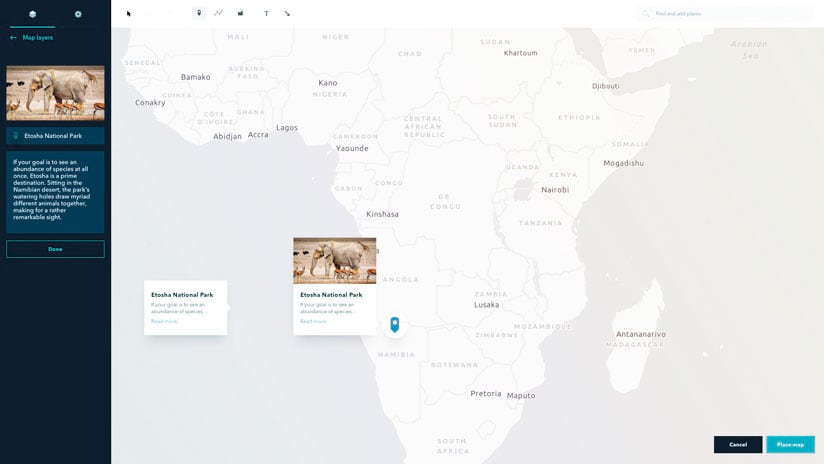Viewport: 824px width, 464px height.
Task: Click the Khartoum city label
Action: point(520,53)
